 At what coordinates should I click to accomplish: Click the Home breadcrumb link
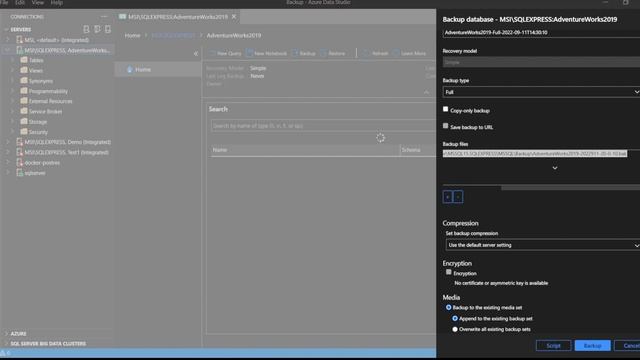point(132,36)
